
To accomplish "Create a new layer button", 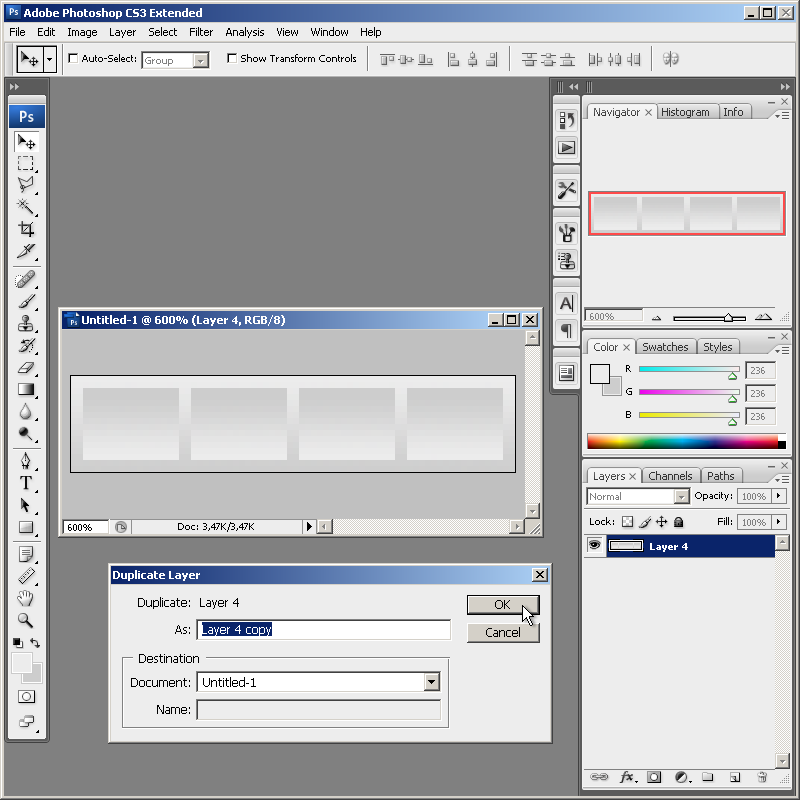I will (x=735, y=777).
